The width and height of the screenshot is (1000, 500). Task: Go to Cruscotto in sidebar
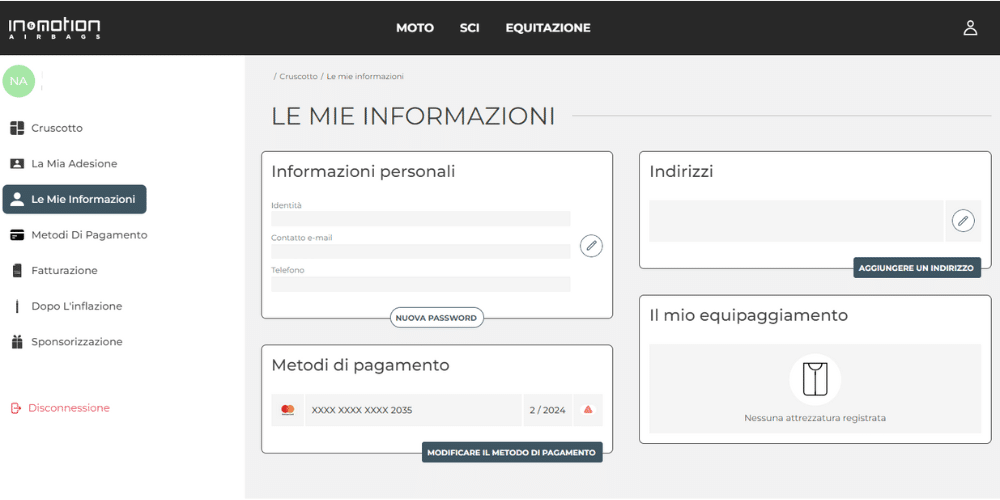(x=57, y=128)
